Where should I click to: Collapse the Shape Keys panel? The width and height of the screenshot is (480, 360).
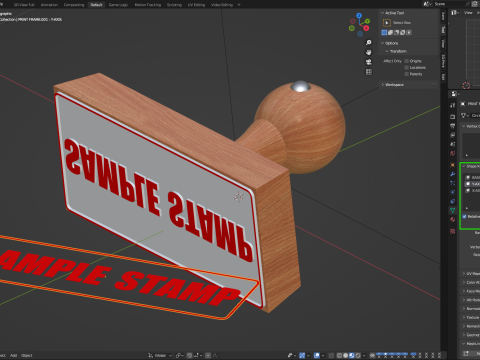click(464, 166)
